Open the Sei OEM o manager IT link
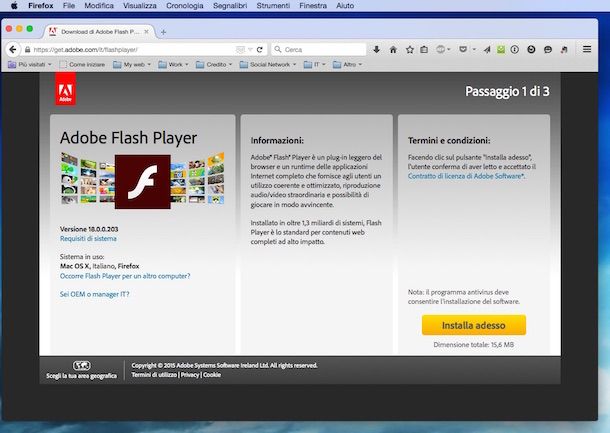This screenshot has width=610, height=433. (95, 294)
